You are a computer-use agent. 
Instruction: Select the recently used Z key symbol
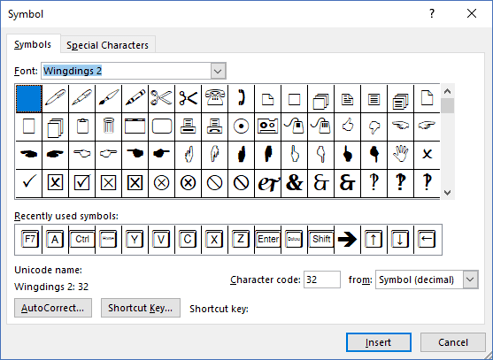point(241,239)
